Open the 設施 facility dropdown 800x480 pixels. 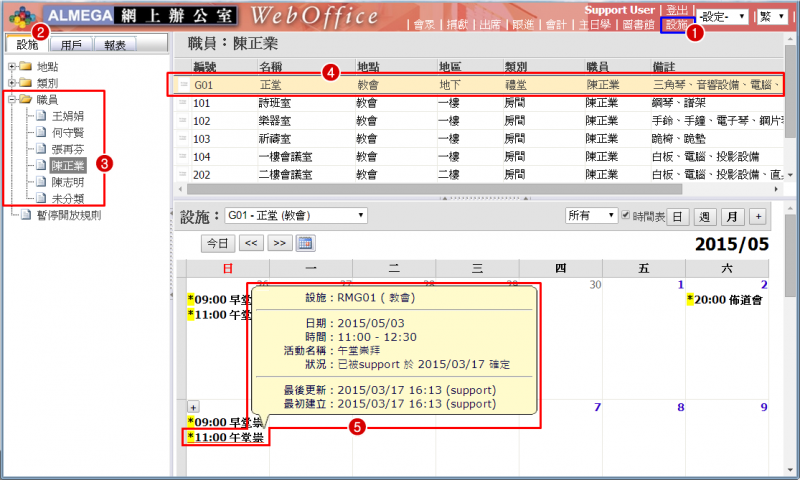click(295, 216)
